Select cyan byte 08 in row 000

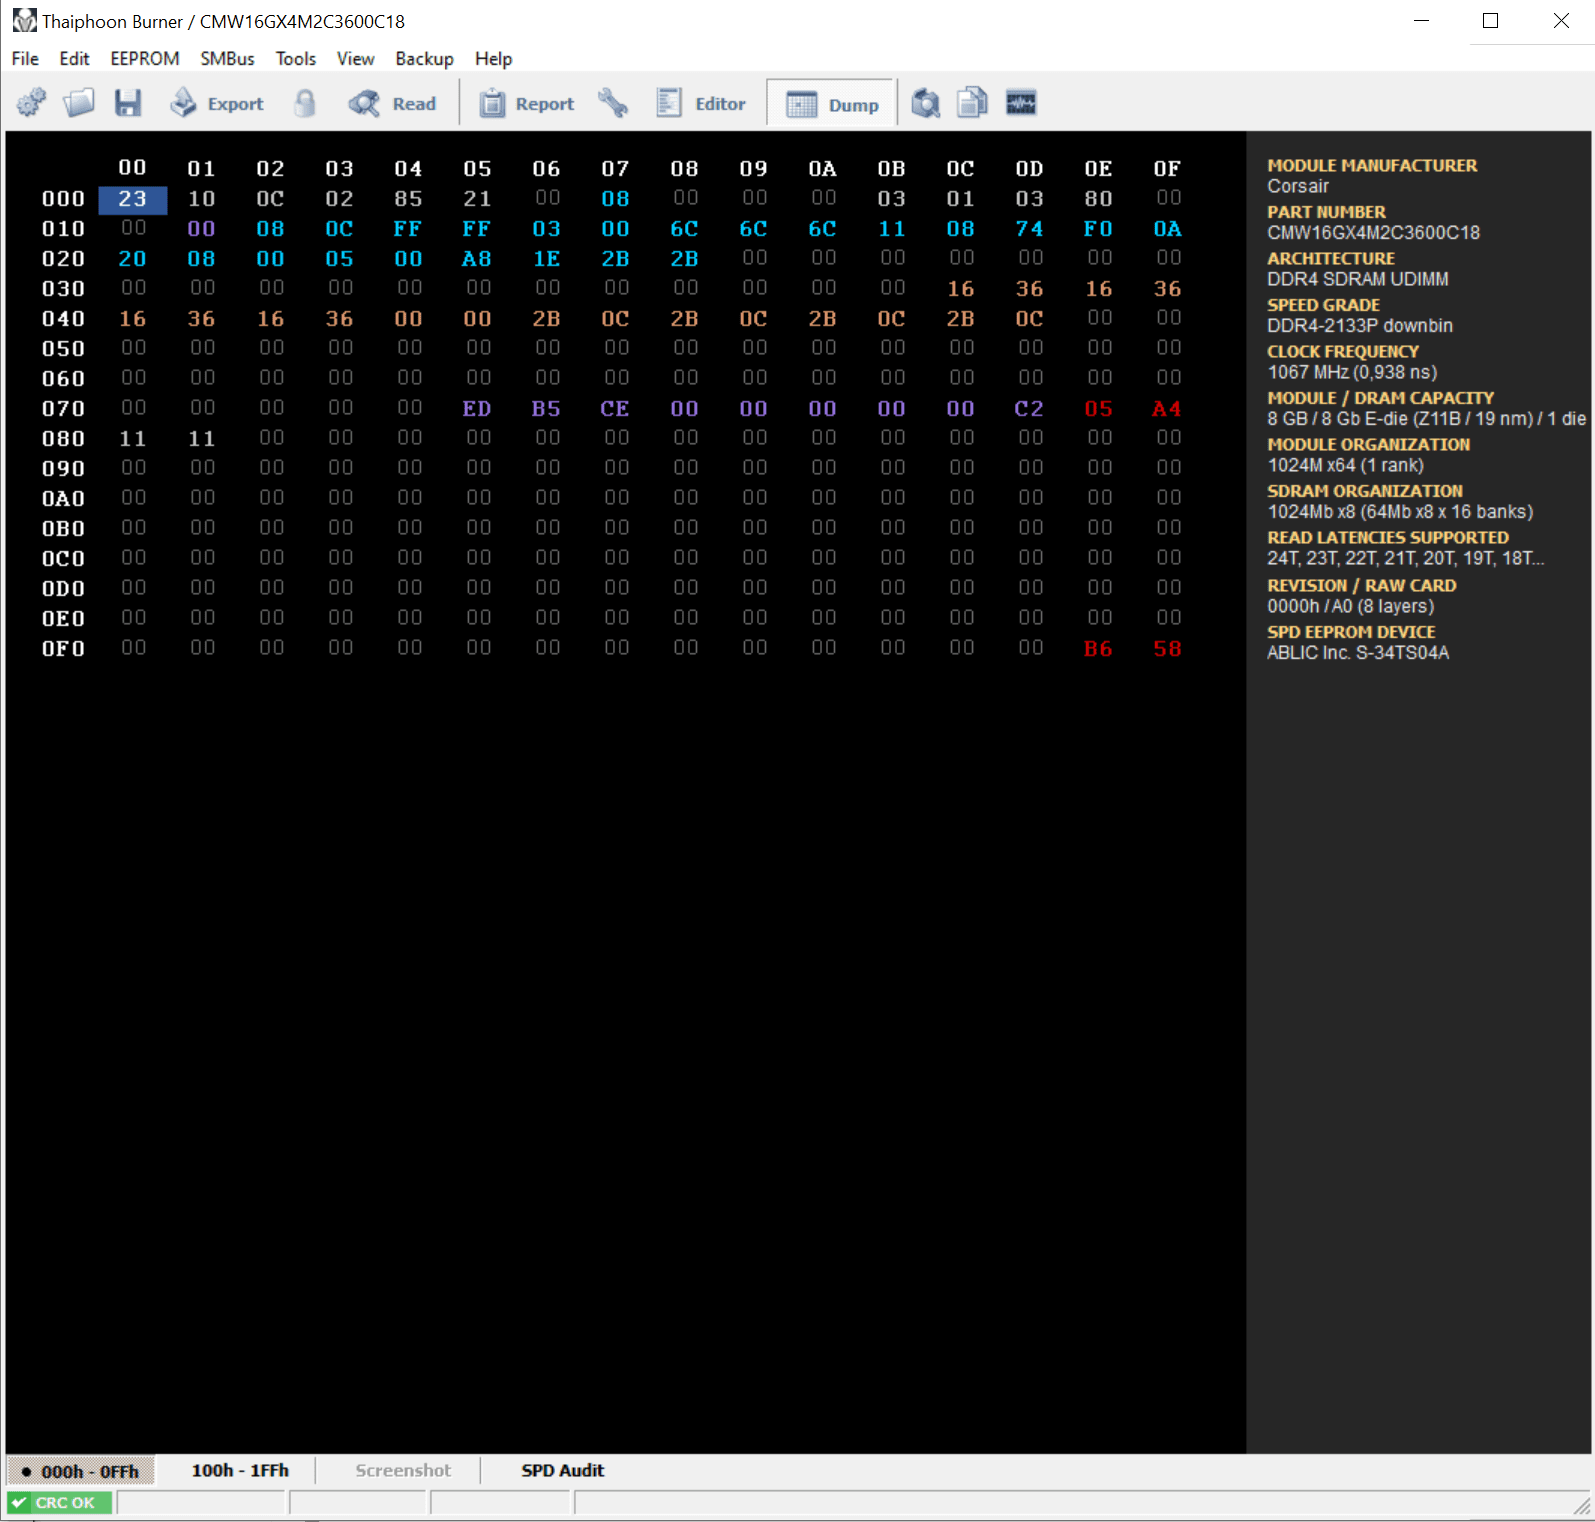coord(615,199)
